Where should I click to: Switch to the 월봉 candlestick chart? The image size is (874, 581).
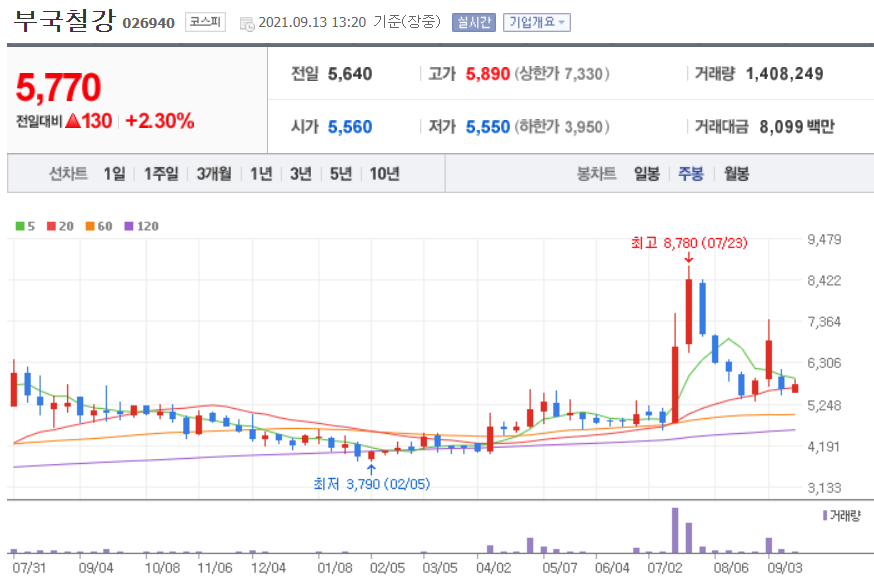736,174
